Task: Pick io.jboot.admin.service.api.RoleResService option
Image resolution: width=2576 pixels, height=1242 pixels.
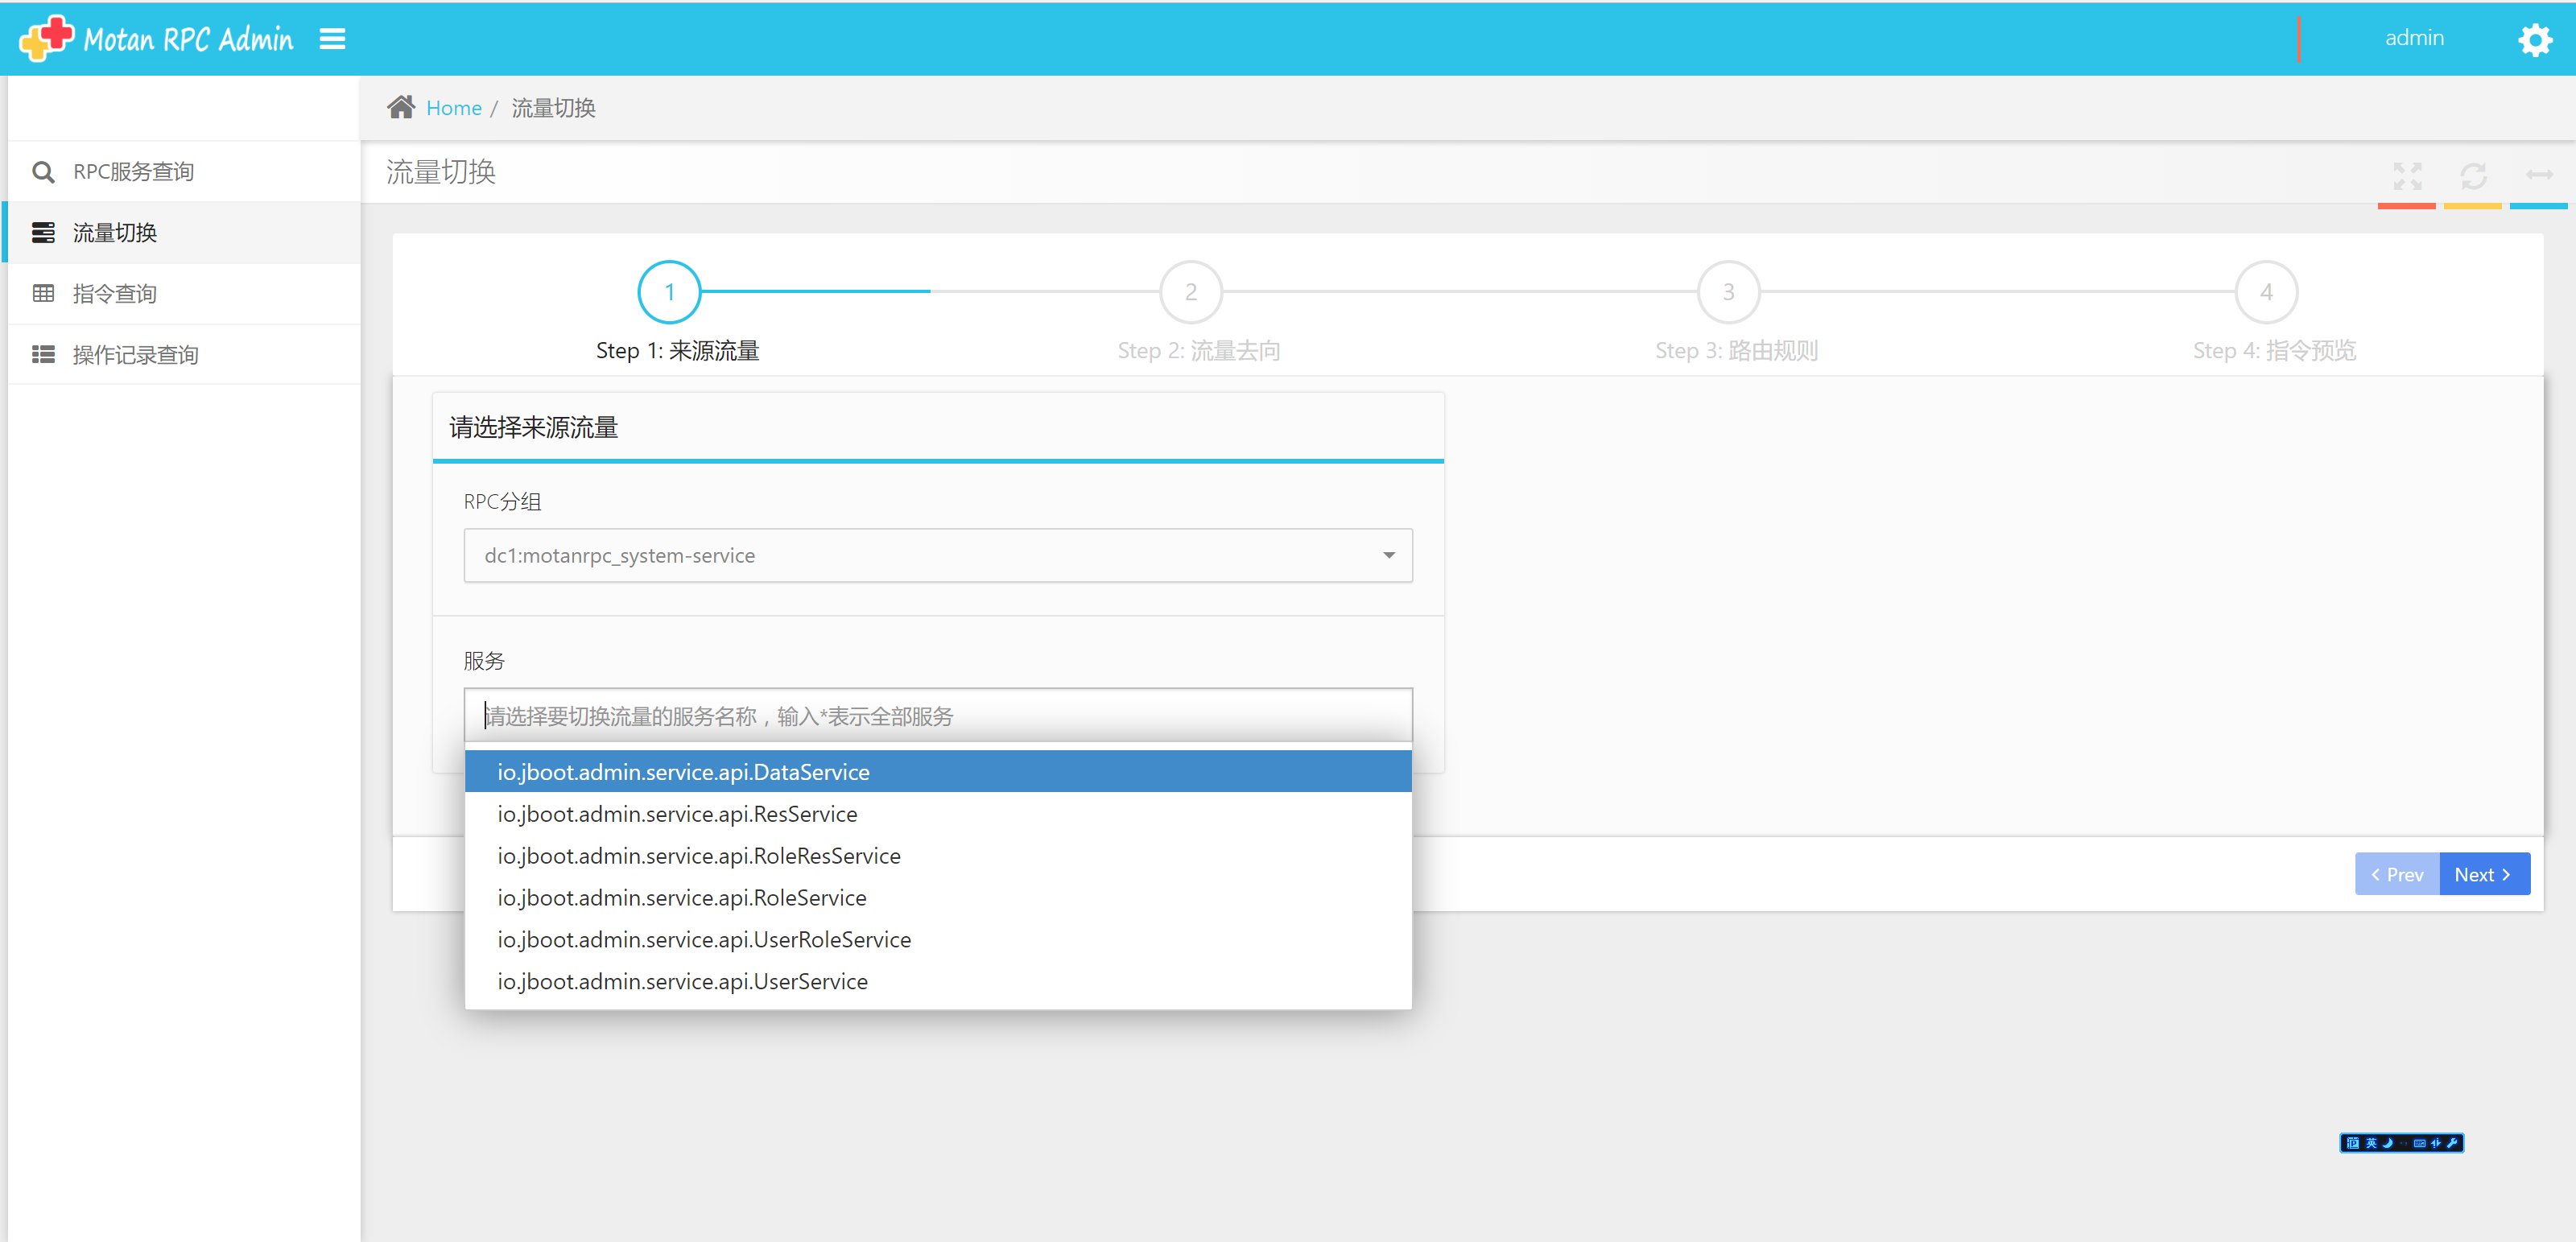Action: pyautogui.click(x=698, y=856)
